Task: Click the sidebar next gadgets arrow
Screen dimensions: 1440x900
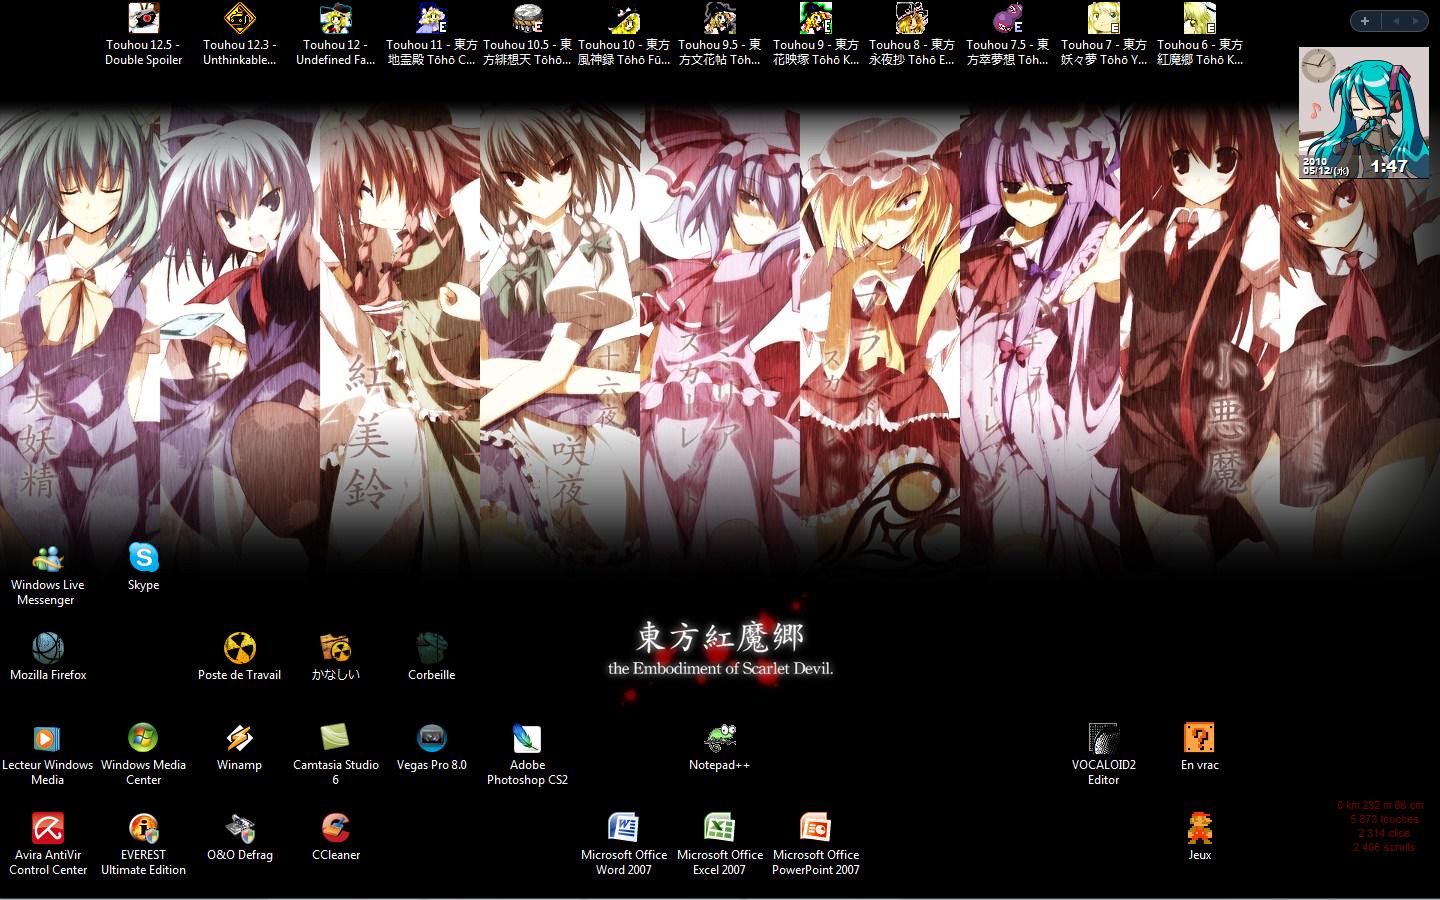Action: (1418, 21)
